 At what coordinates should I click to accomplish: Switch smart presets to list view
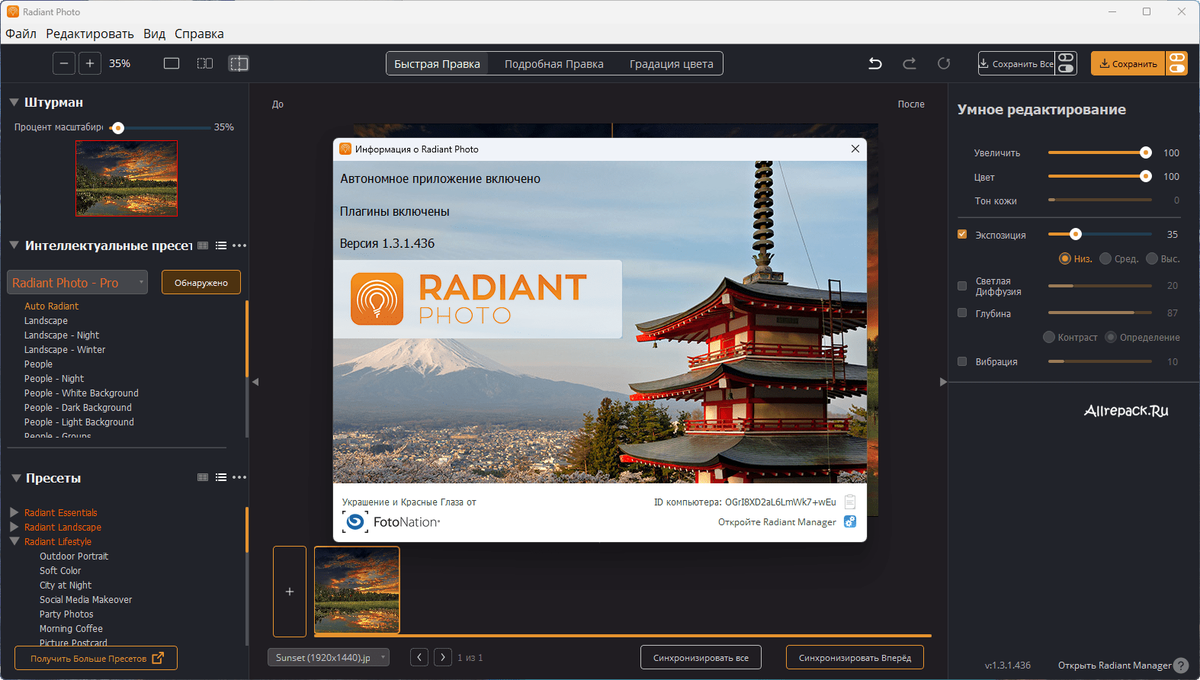click(x=221, y=245)
